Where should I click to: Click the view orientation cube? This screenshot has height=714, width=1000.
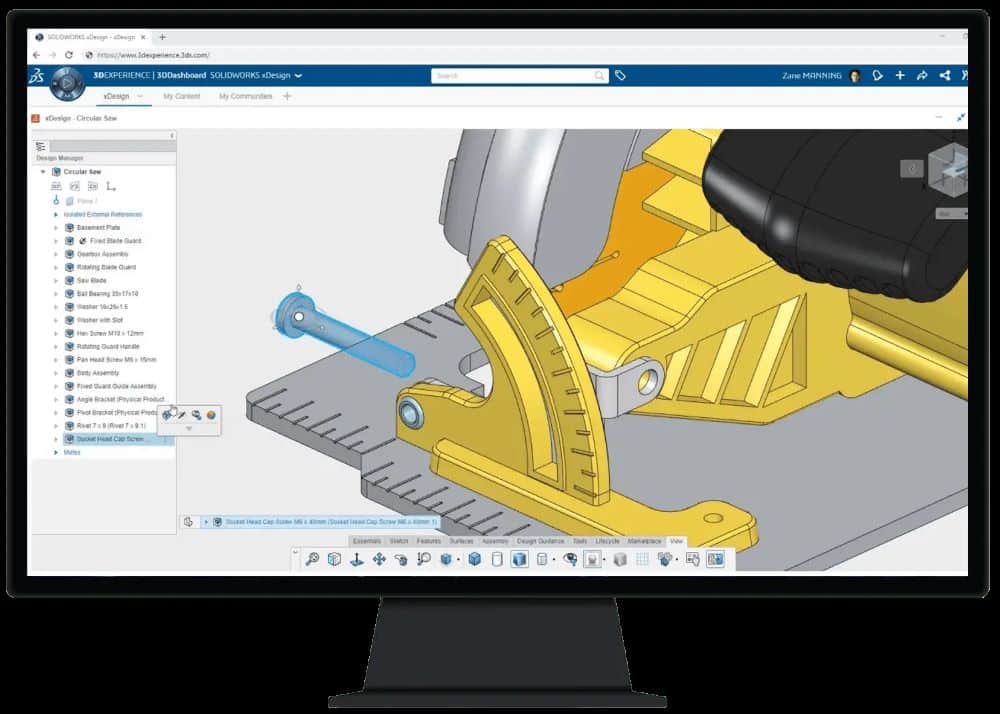tap(946, 167)
